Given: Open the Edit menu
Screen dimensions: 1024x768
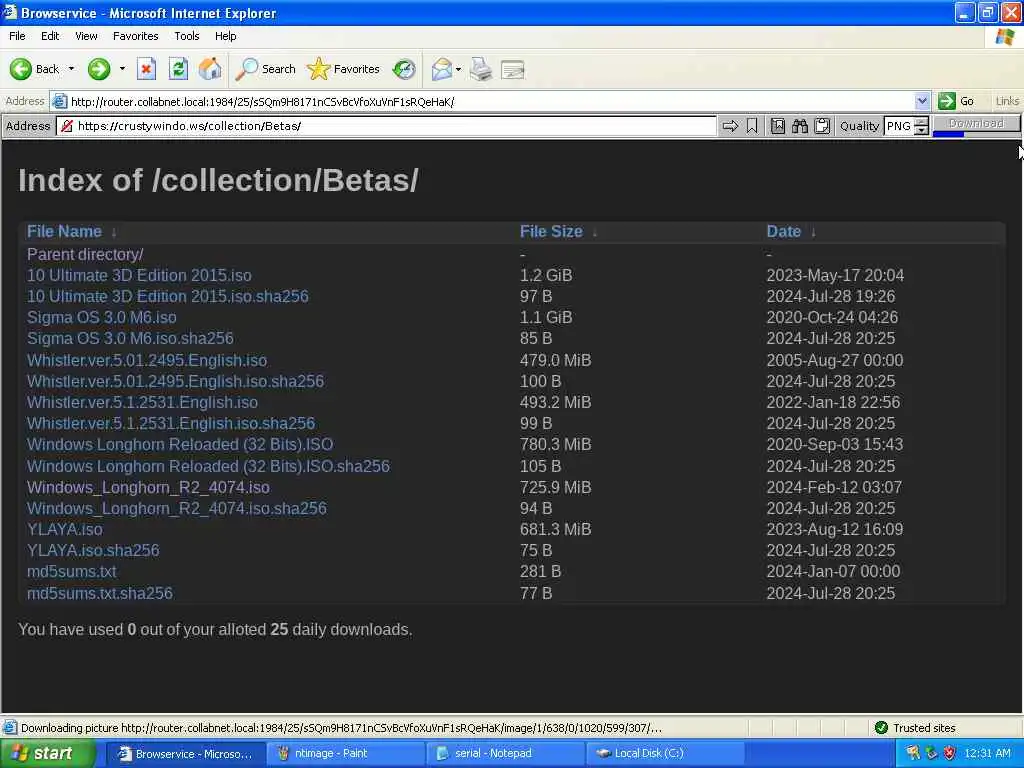Looking at the screenshot, I should [50, 36].
